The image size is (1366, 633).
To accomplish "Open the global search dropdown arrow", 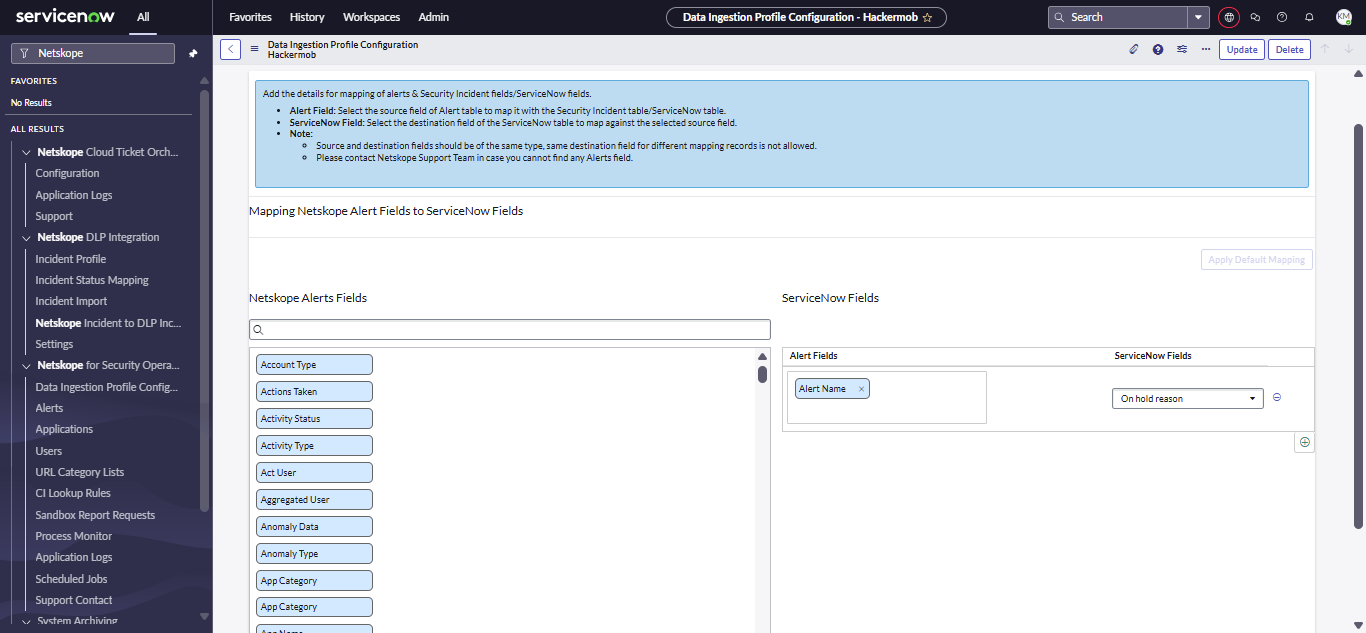I will click(1199, 17).
